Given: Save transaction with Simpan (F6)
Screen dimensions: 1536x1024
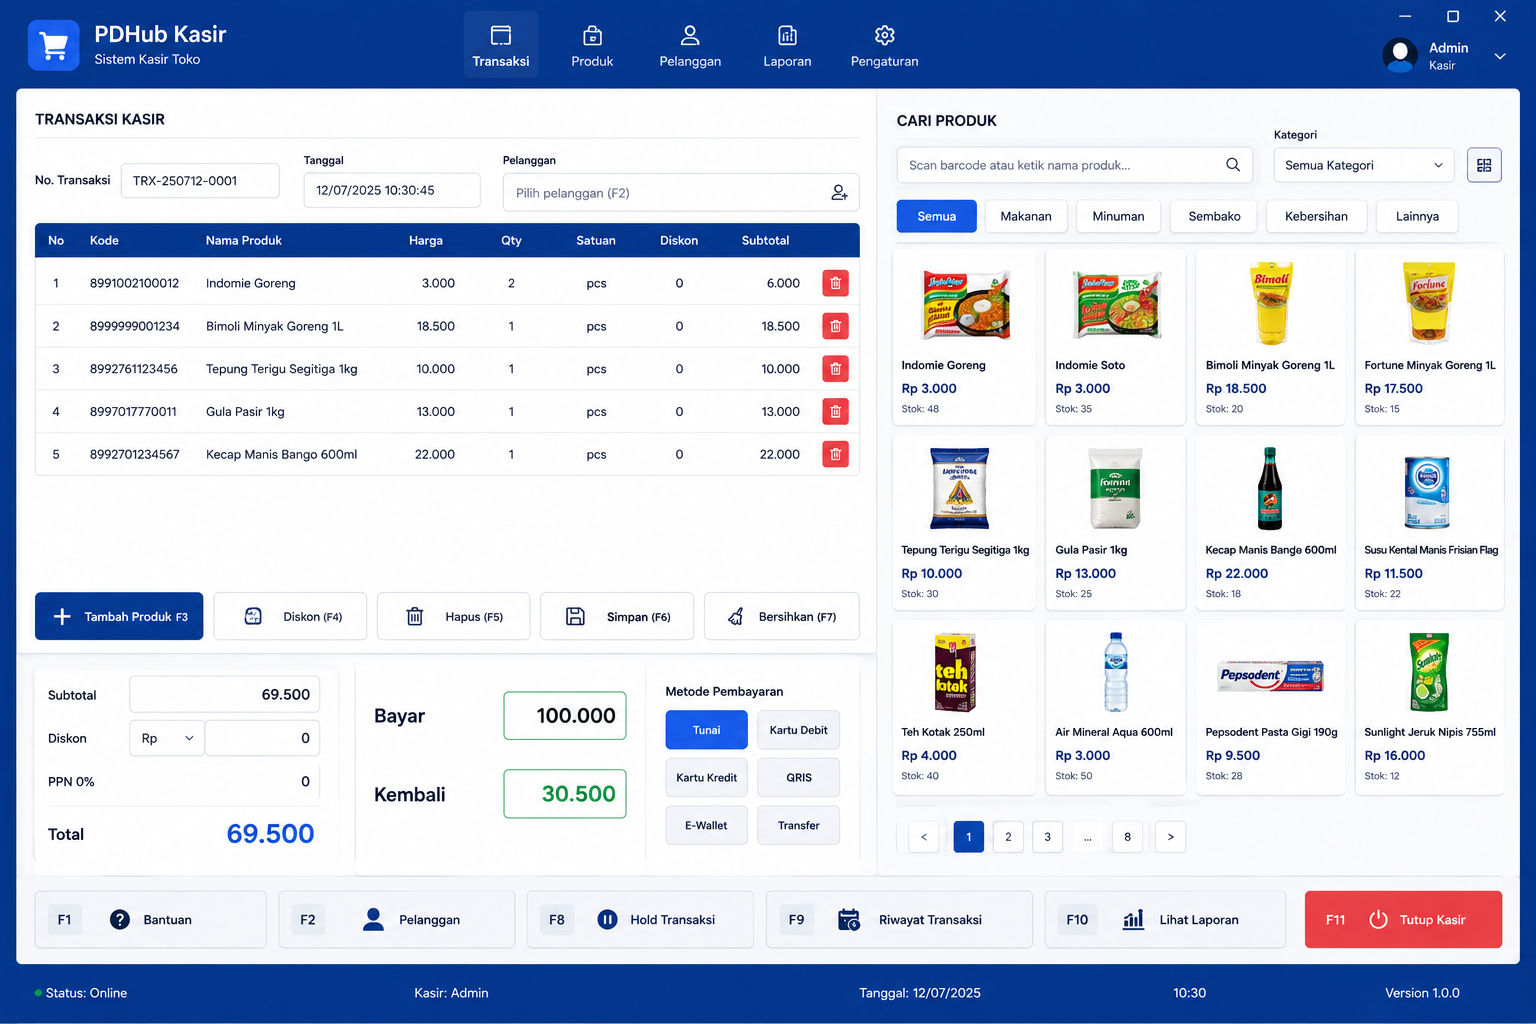Looking at the screenshot, I should point(617,616).
